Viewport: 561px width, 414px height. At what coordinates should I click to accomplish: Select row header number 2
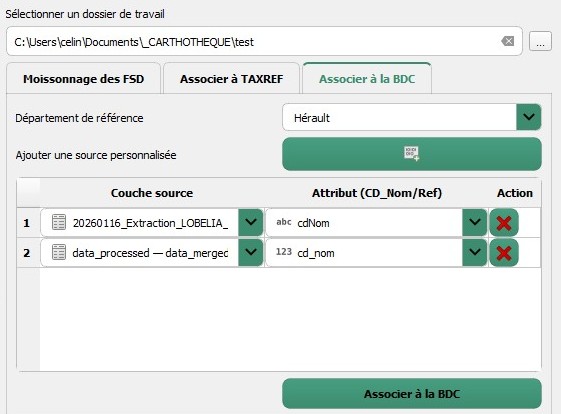click(x=27, y=253)
